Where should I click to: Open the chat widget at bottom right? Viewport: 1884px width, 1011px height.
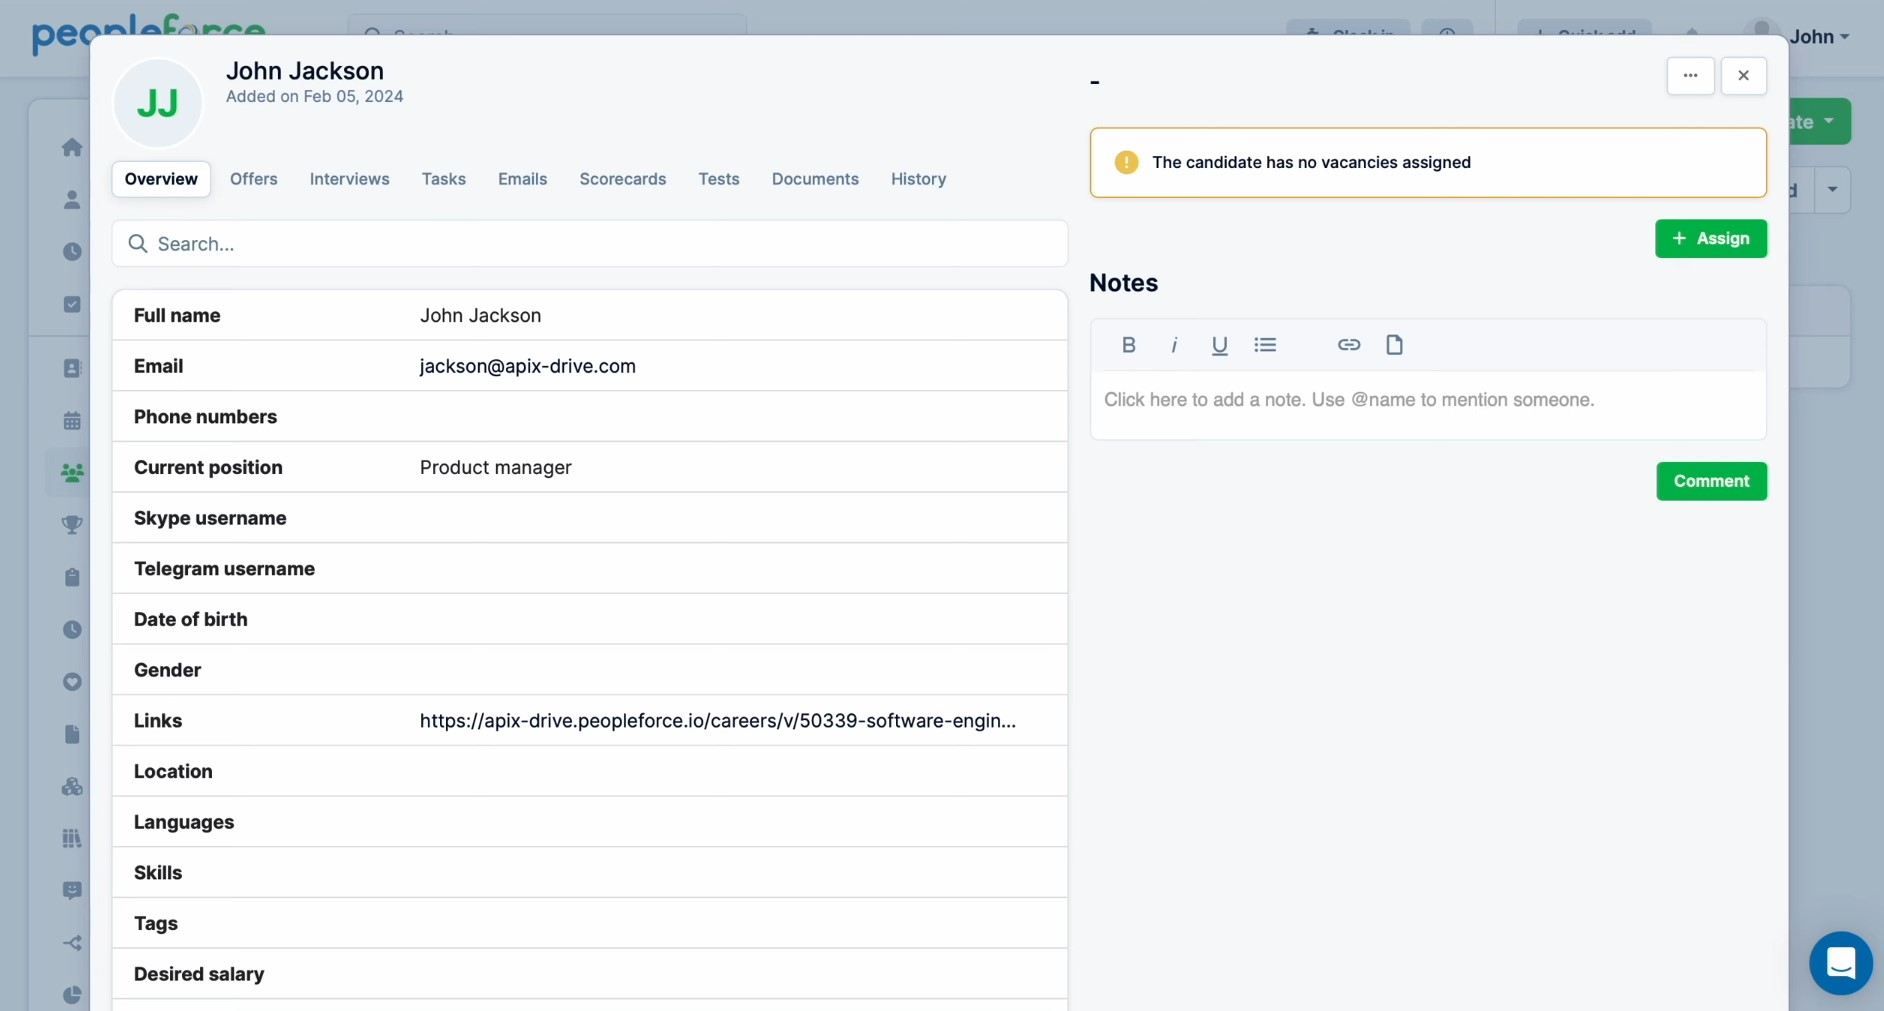(1841, 963)
